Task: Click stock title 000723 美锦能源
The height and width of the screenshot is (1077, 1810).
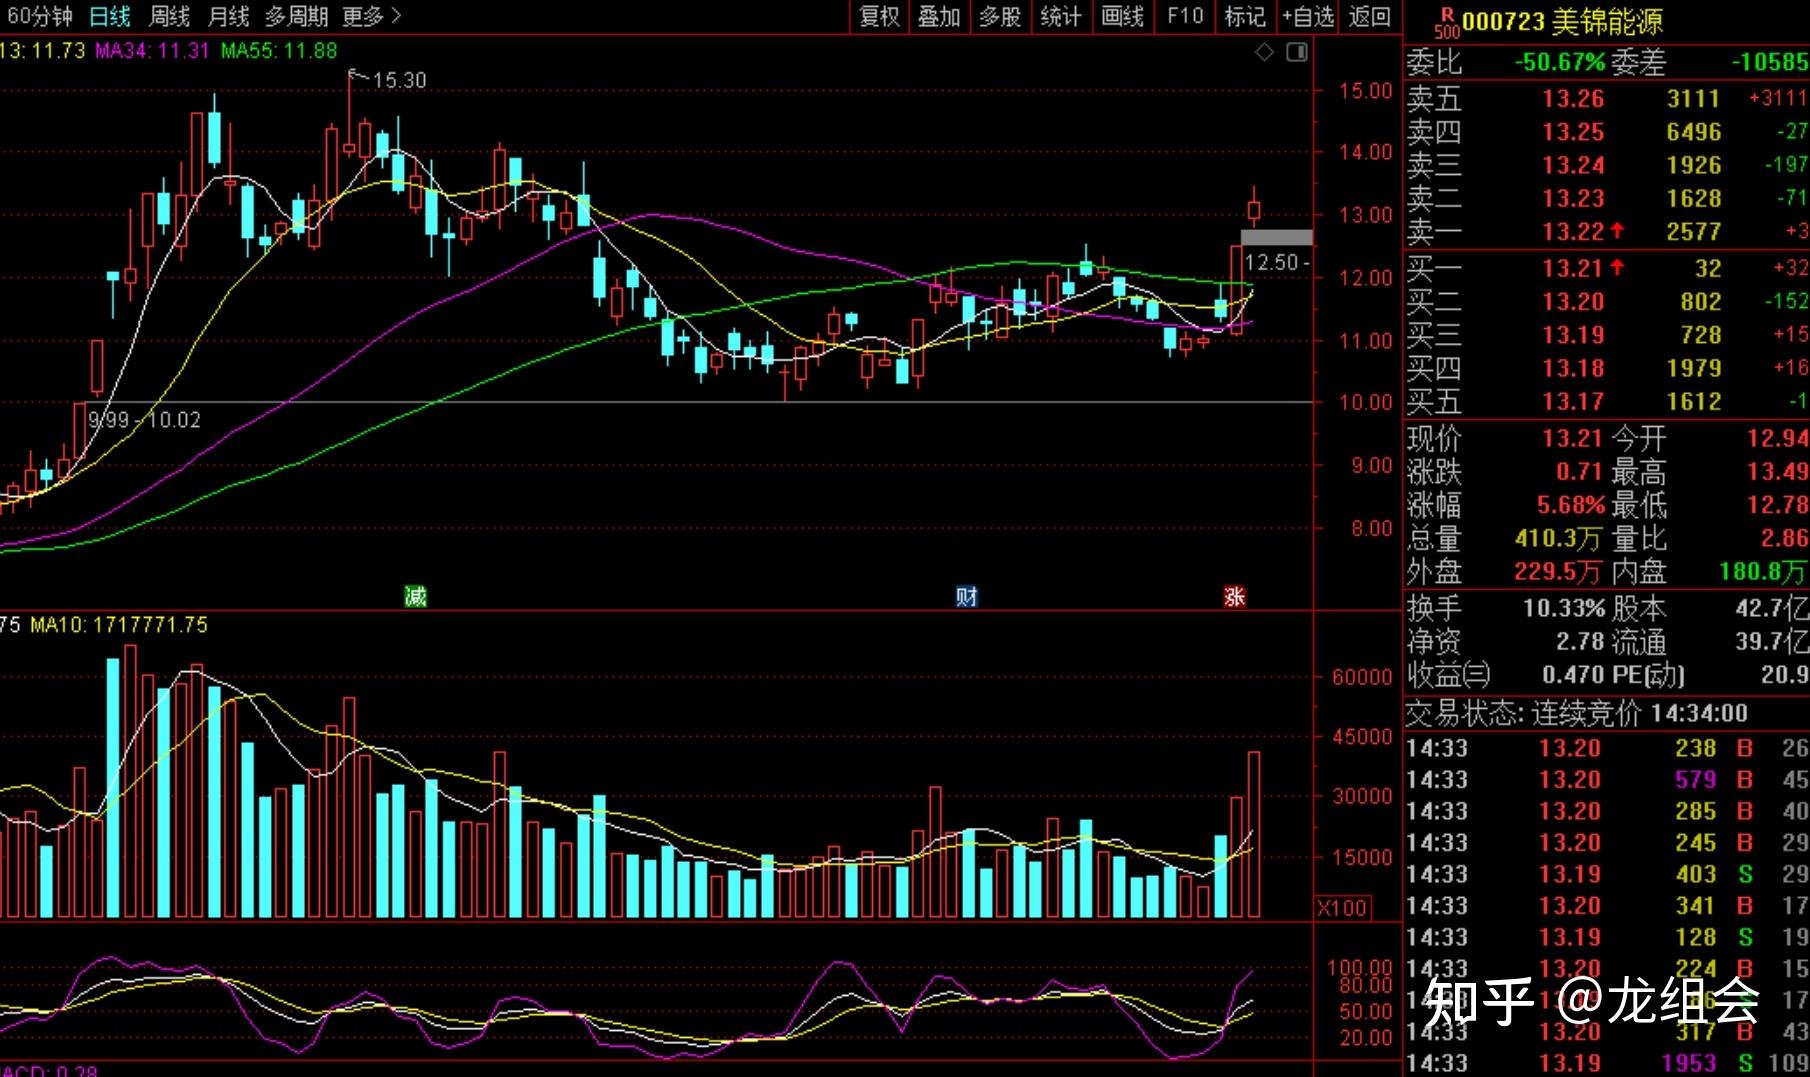Action: (1562, 21)
